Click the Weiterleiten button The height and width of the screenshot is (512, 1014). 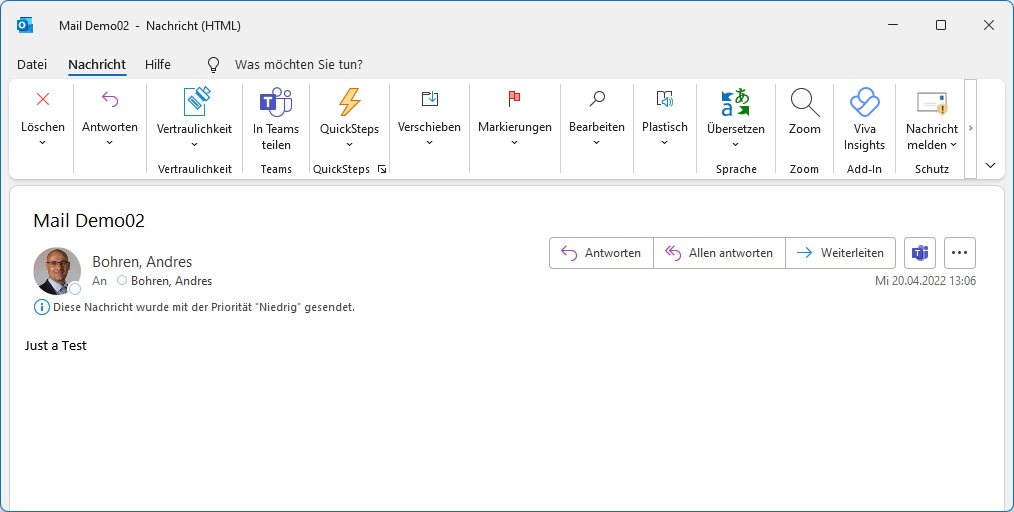(840, 253)
